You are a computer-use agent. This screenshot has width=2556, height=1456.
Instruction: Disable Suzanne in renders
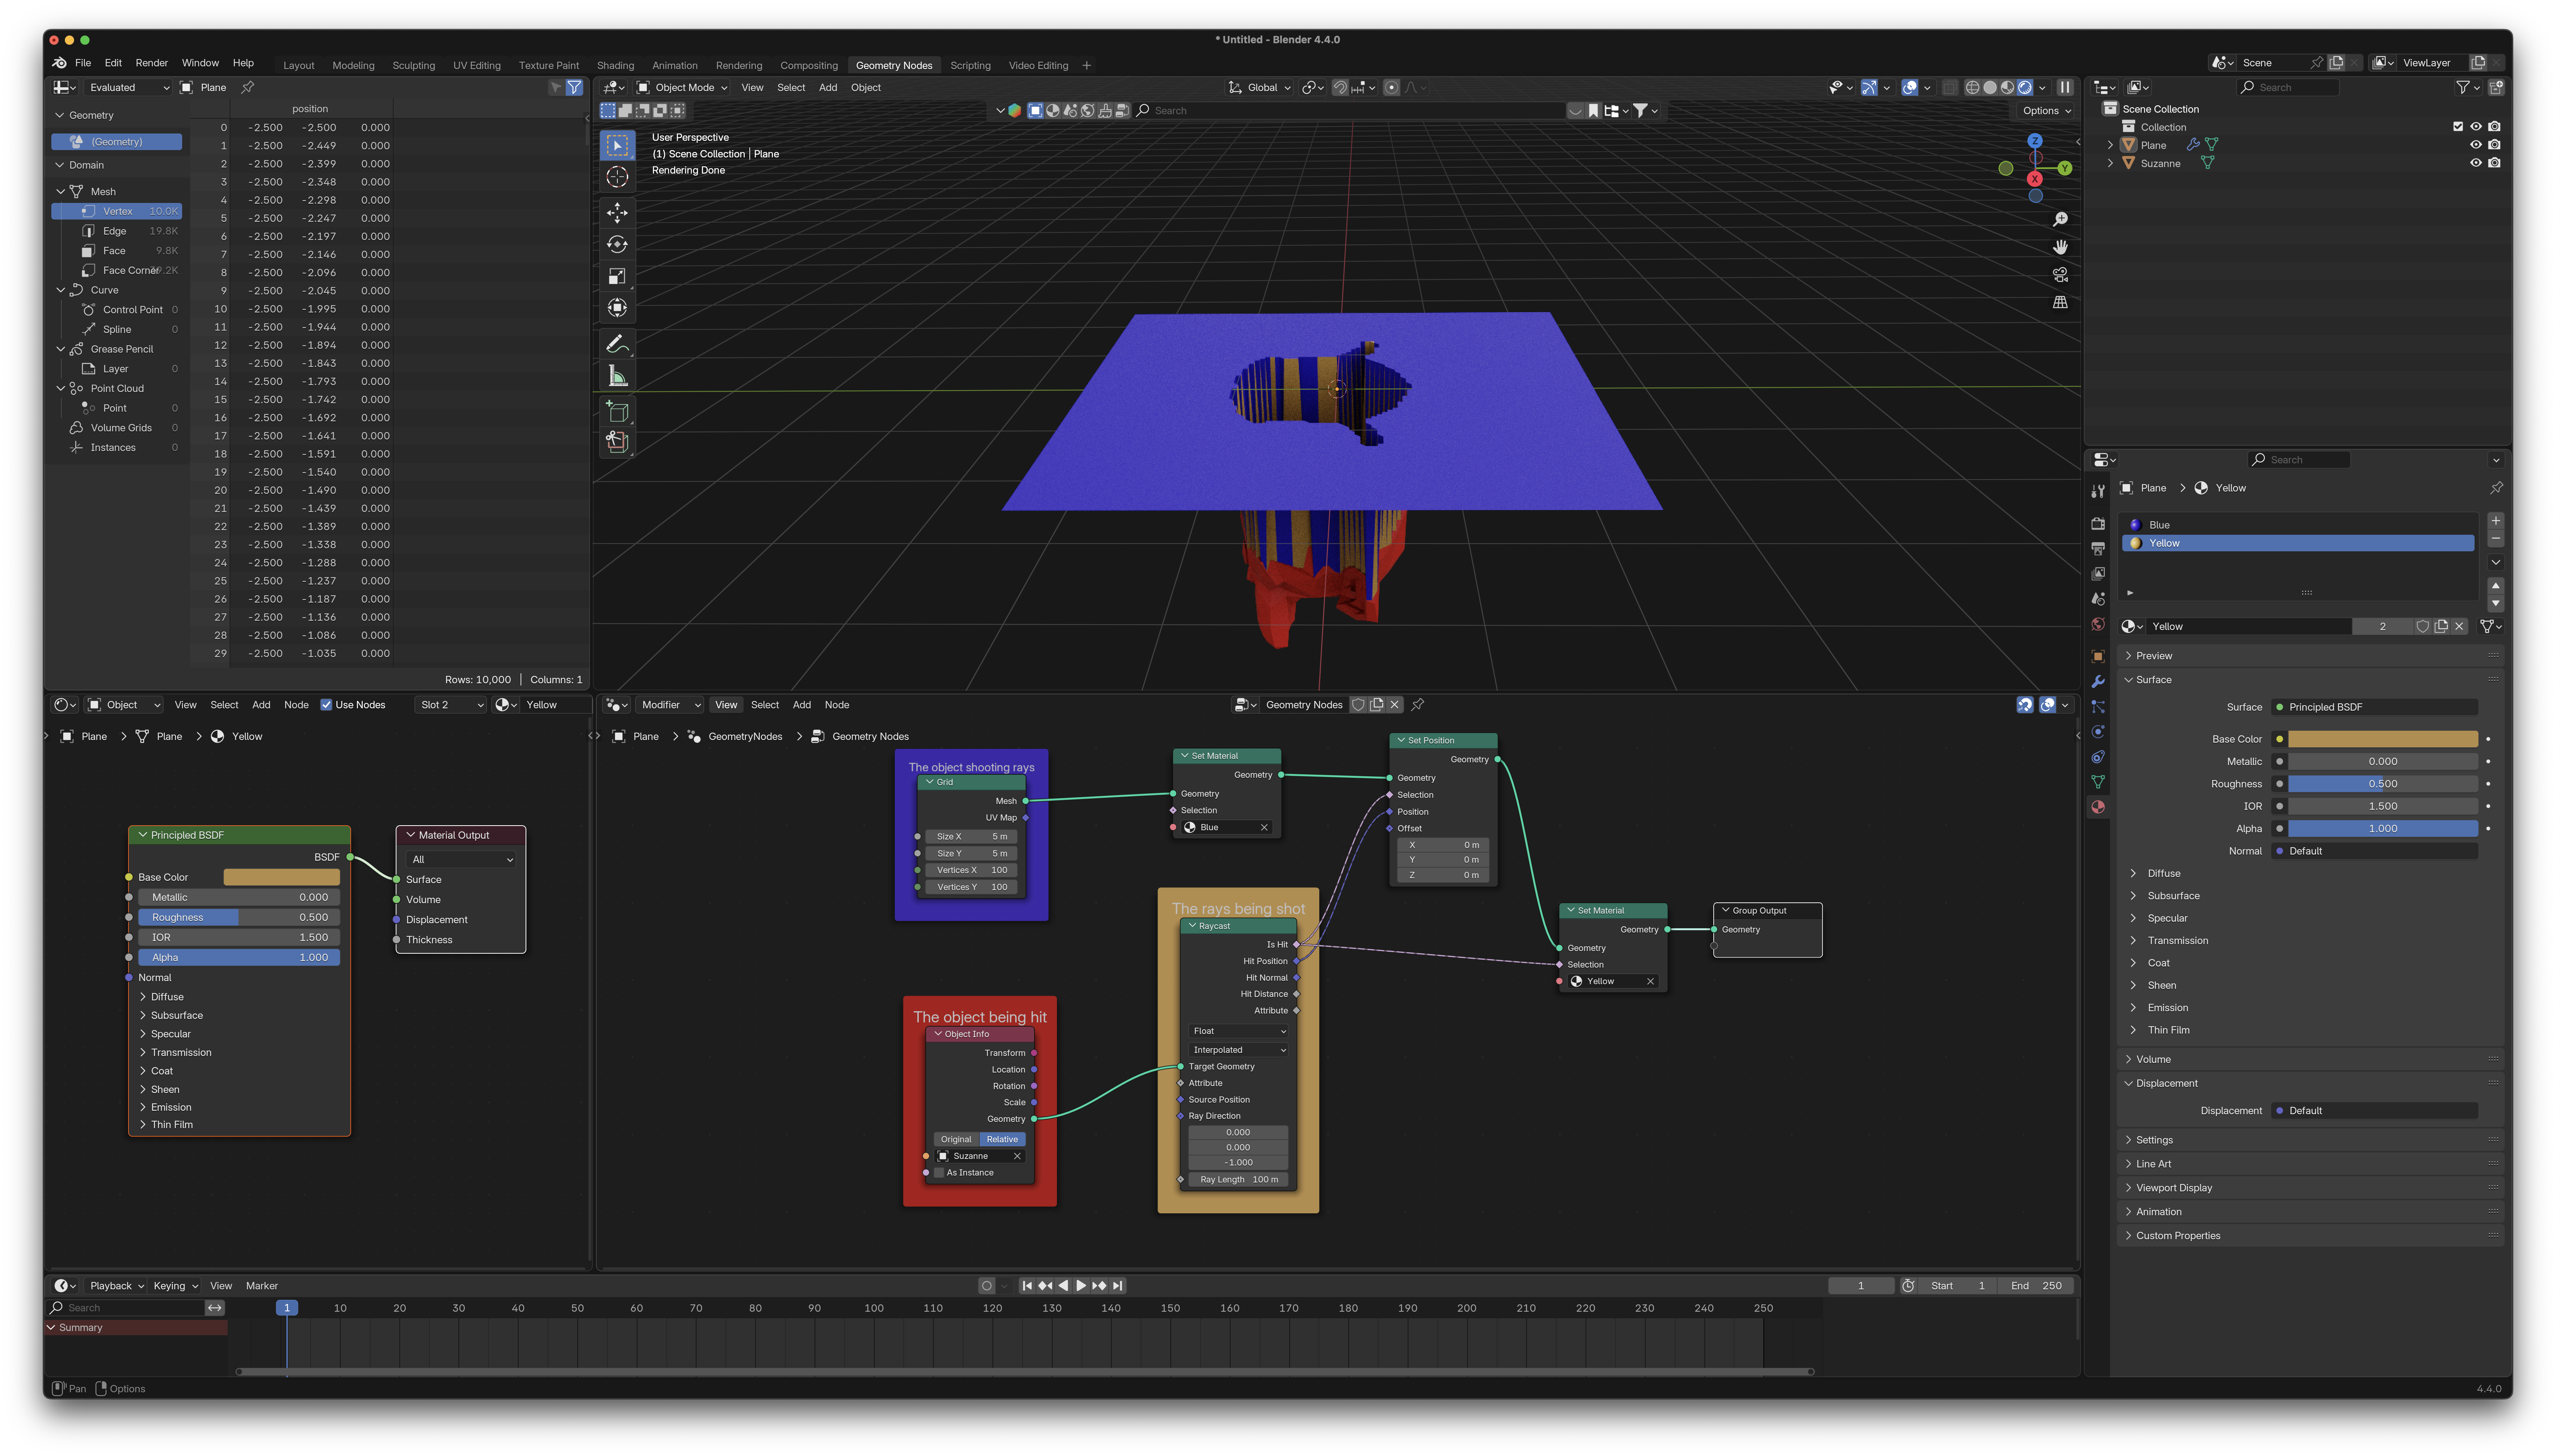[x=2494, y=163]
